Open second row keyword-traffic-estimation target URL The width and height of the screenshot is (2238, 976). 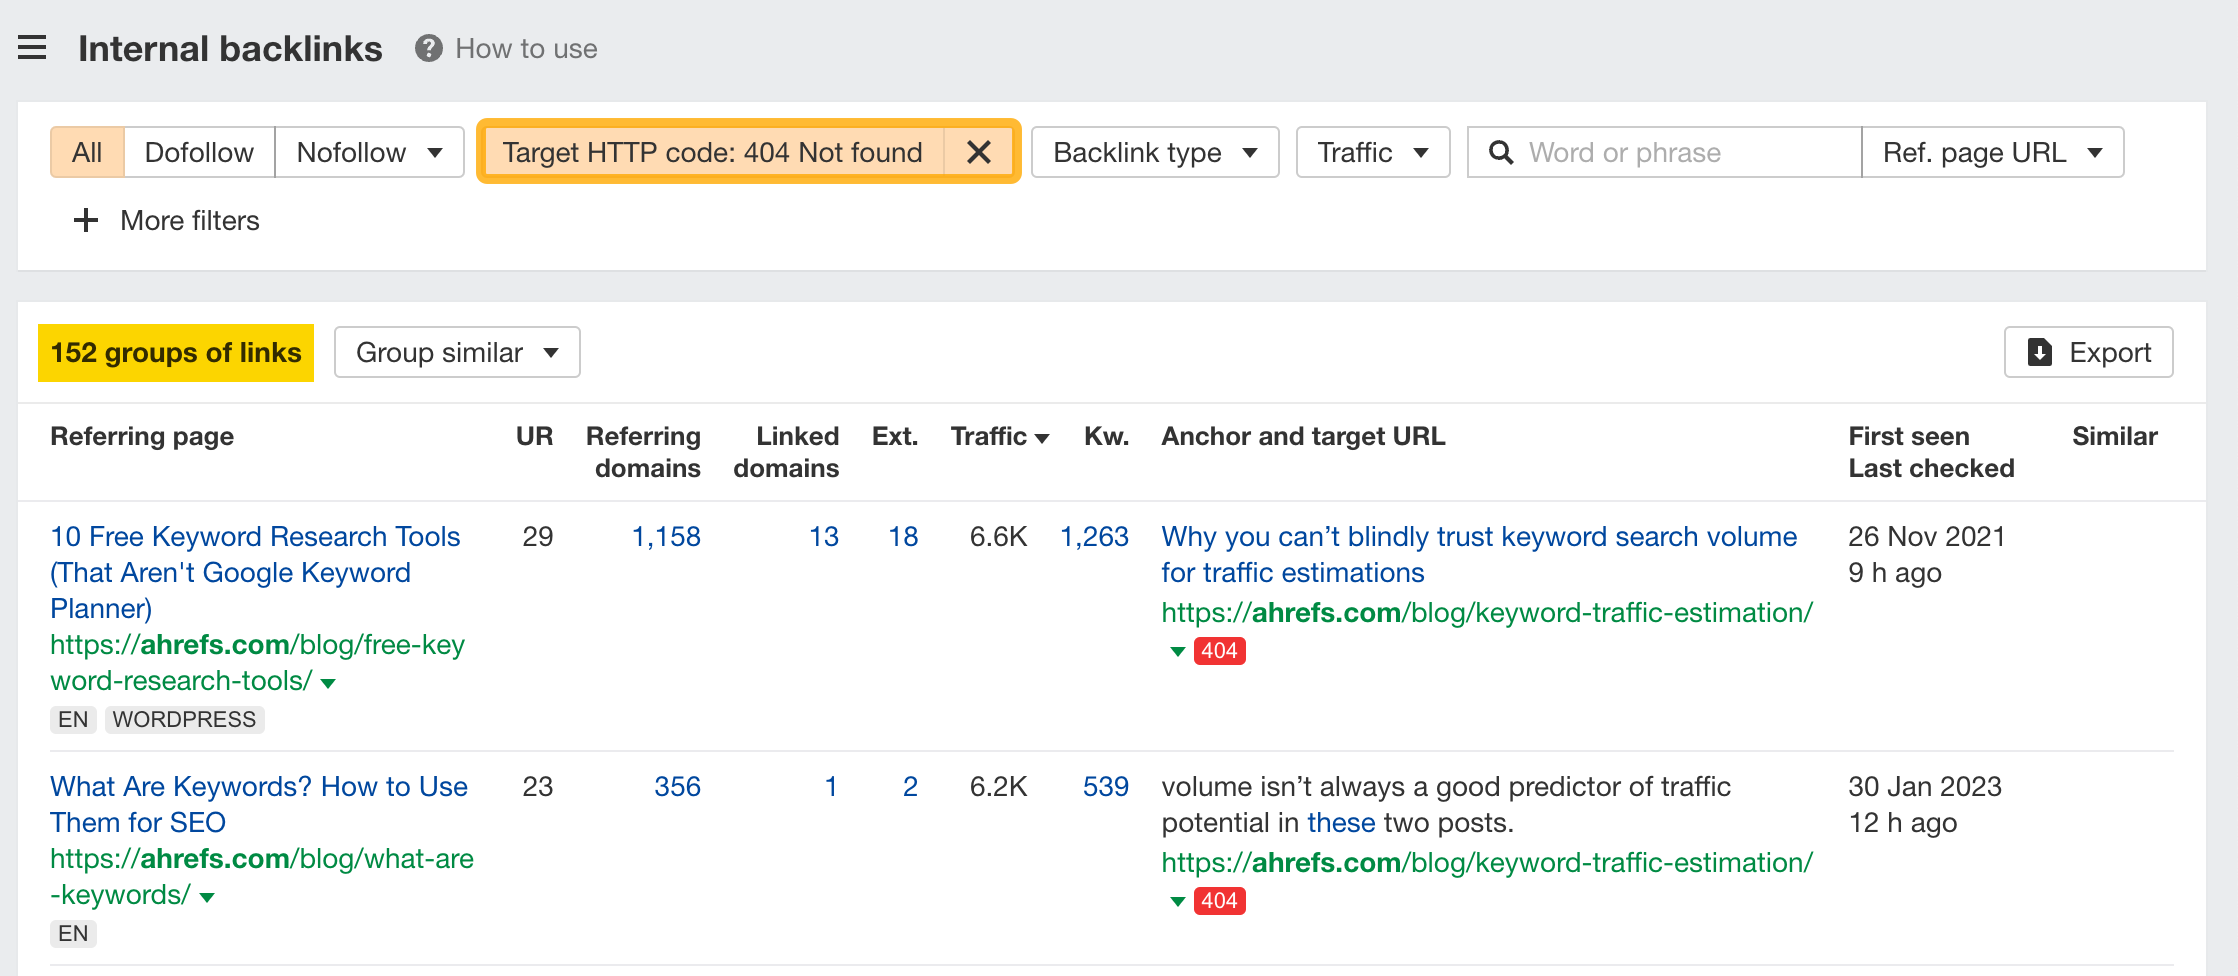point(1487,862)
